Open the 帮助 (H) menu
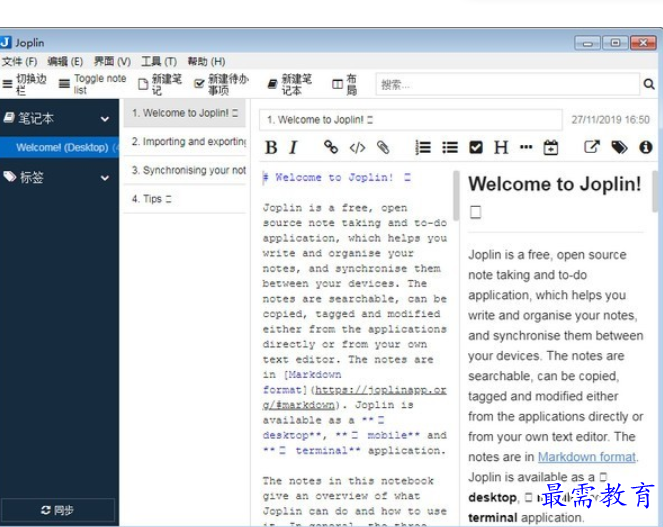 coord(206,62)
